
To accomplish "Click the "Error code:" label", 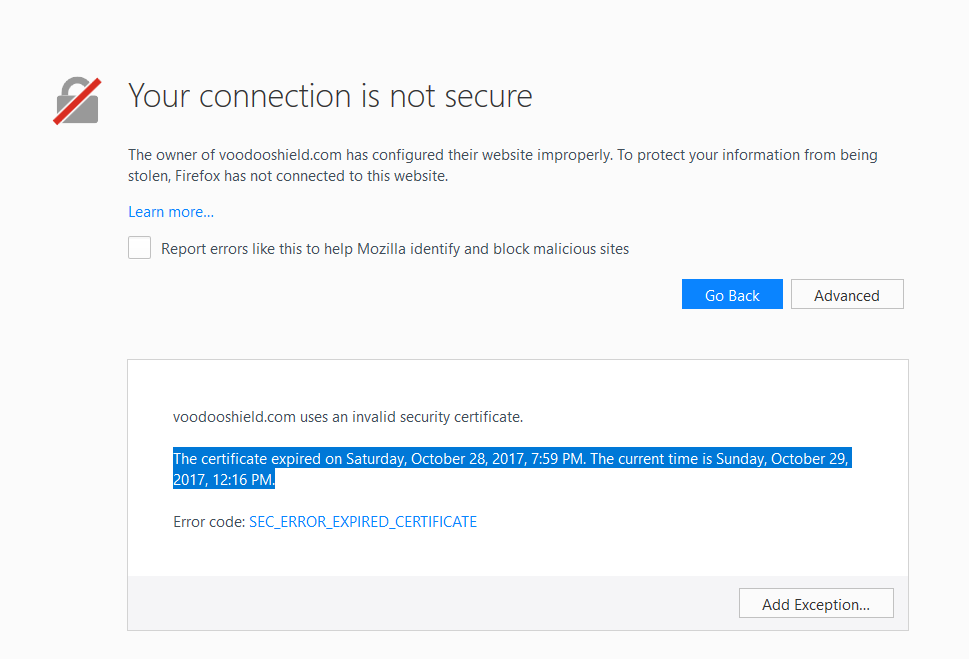I will pyautogui.click(x=209, y=521).
